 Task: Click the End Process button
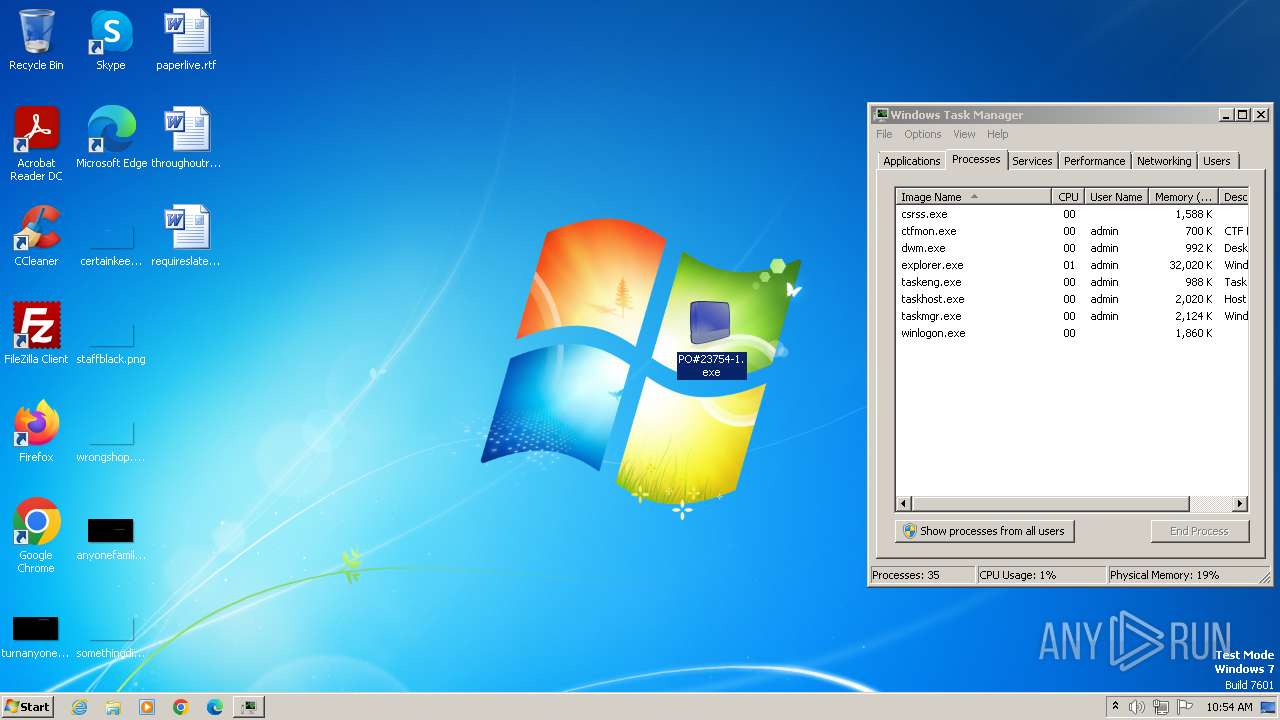pos(1200,531)
